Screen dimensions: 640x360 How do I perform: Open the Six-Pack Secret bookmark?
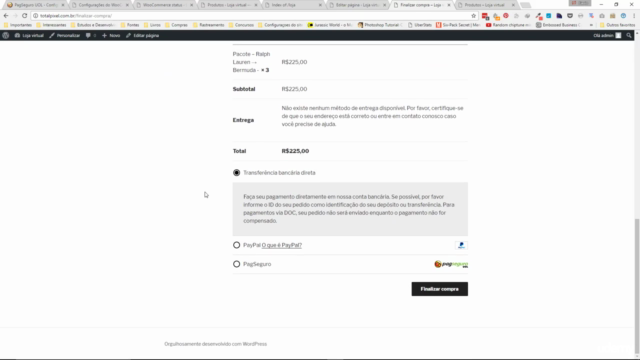pos(458,25)
